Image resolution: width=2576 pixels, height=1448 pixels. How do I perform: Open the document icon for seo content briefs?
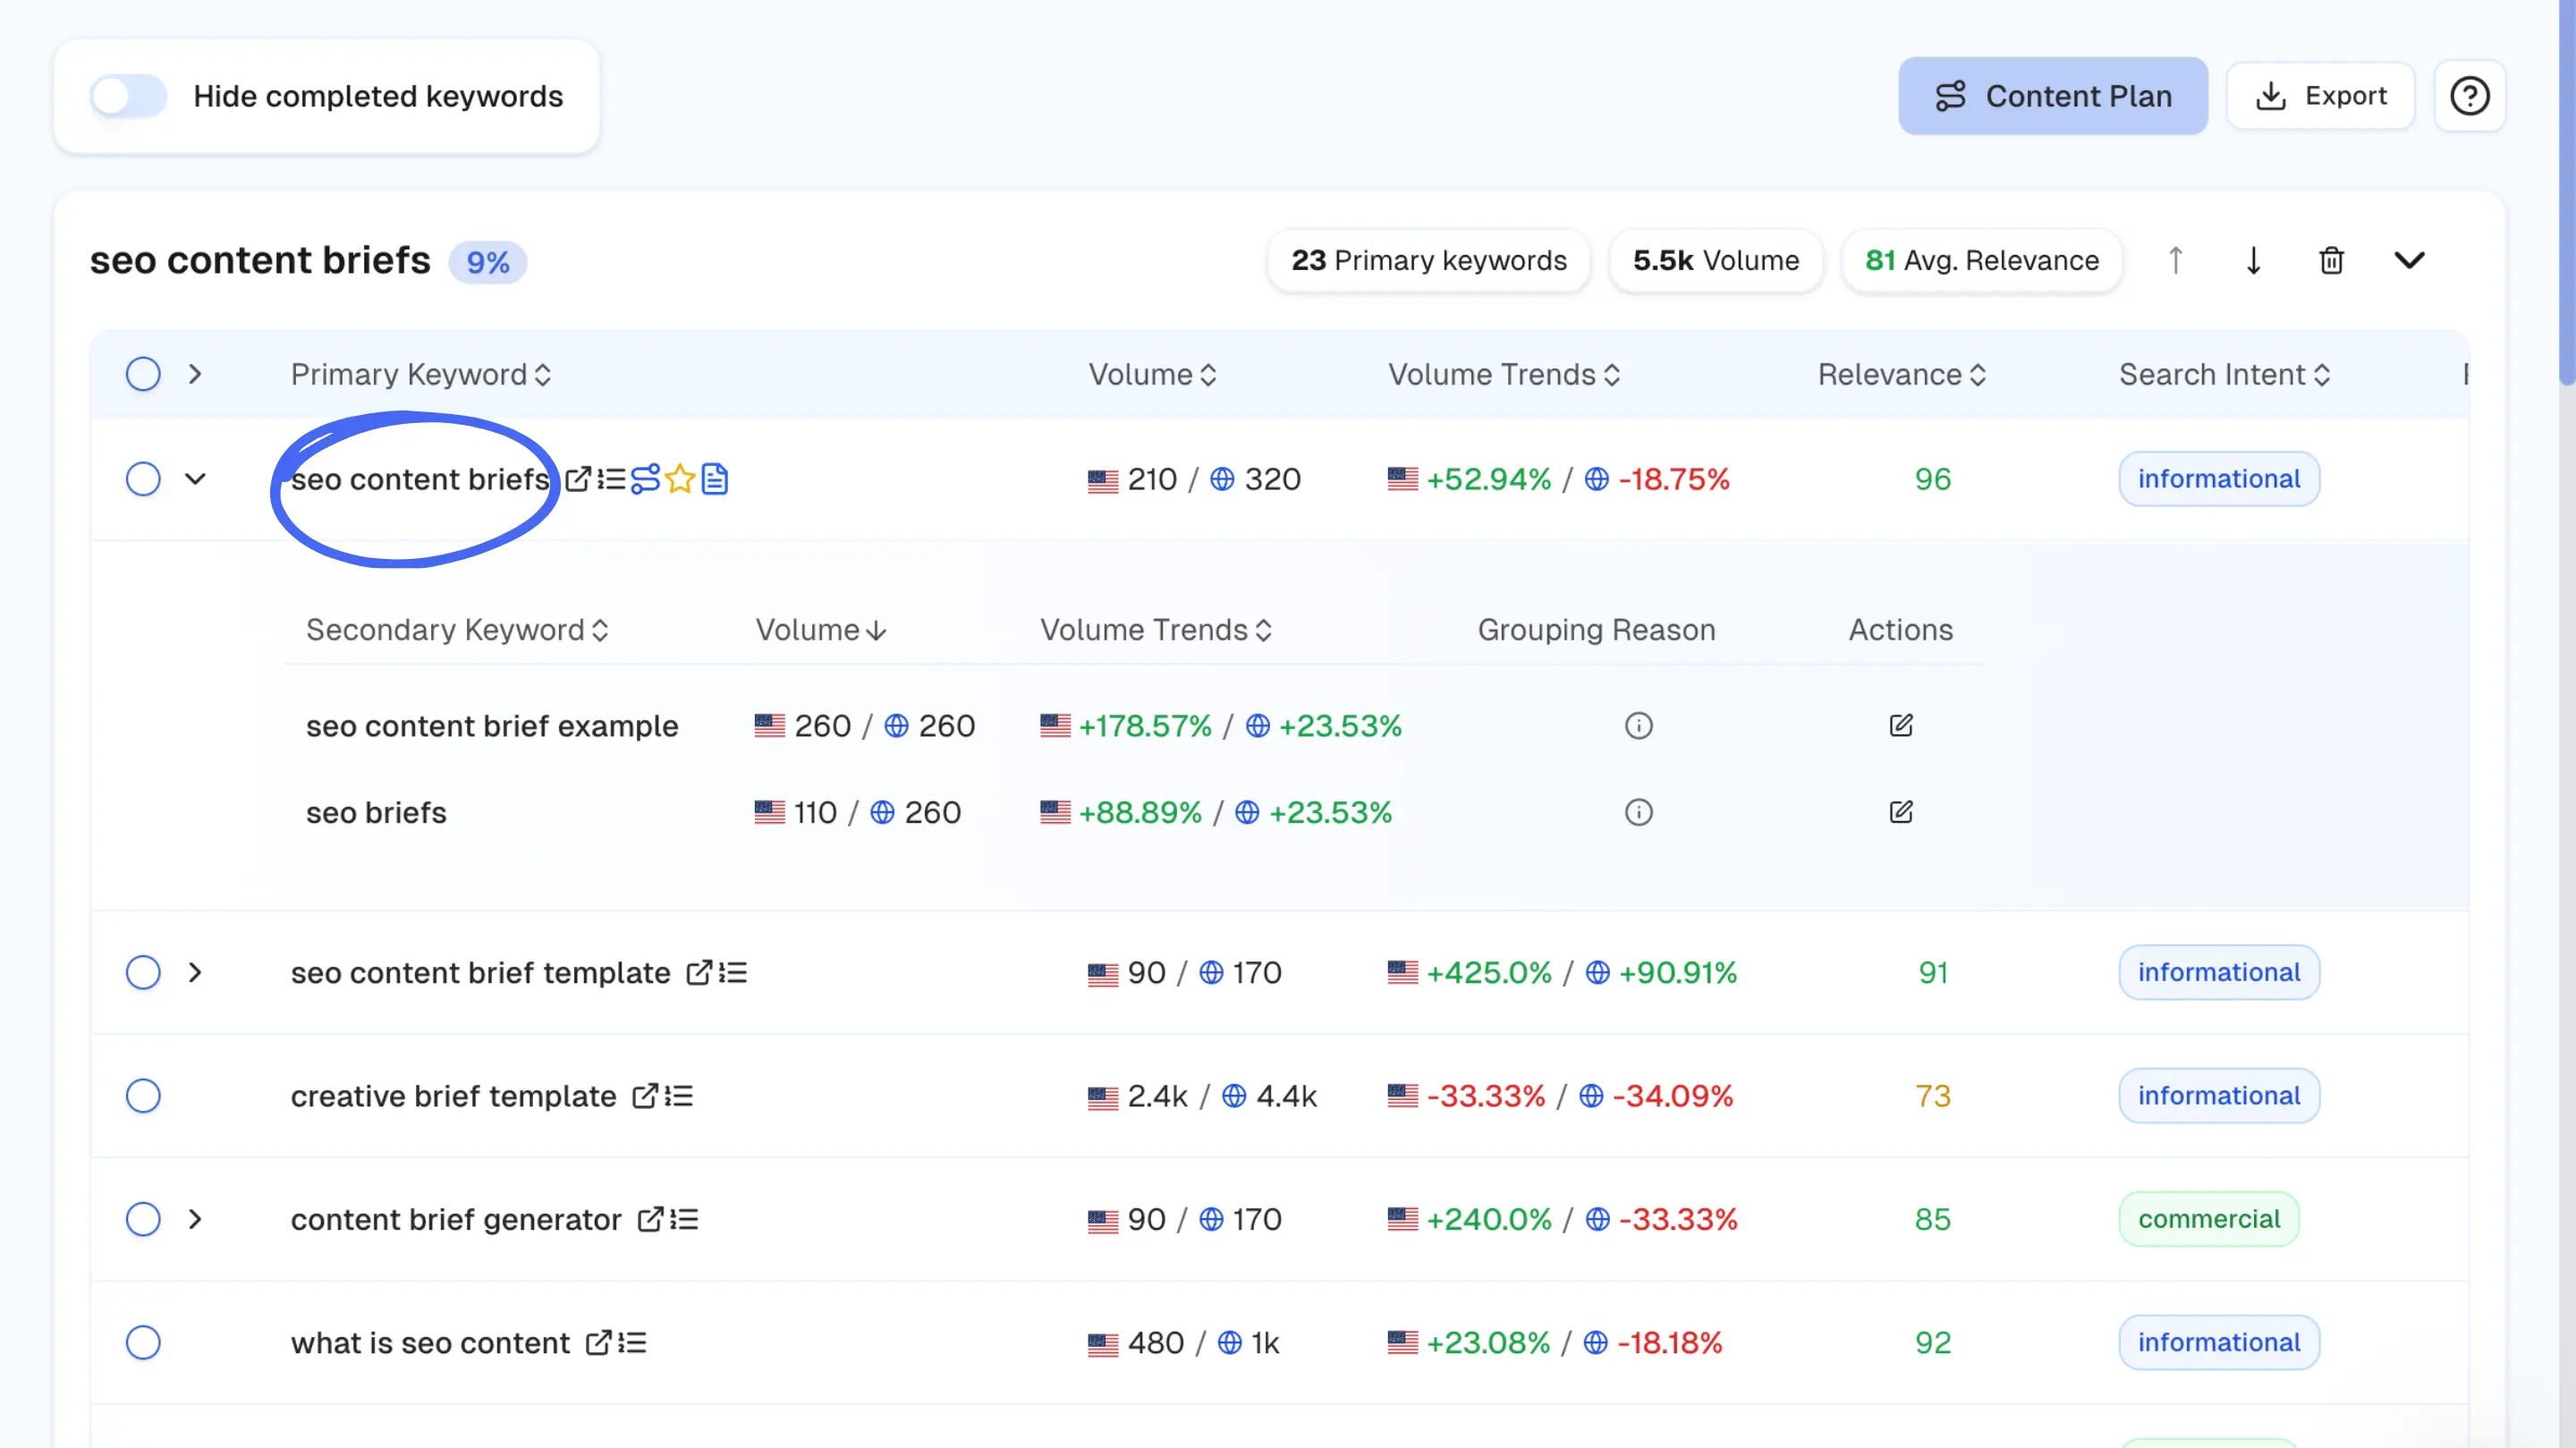(x=714, y=479)
